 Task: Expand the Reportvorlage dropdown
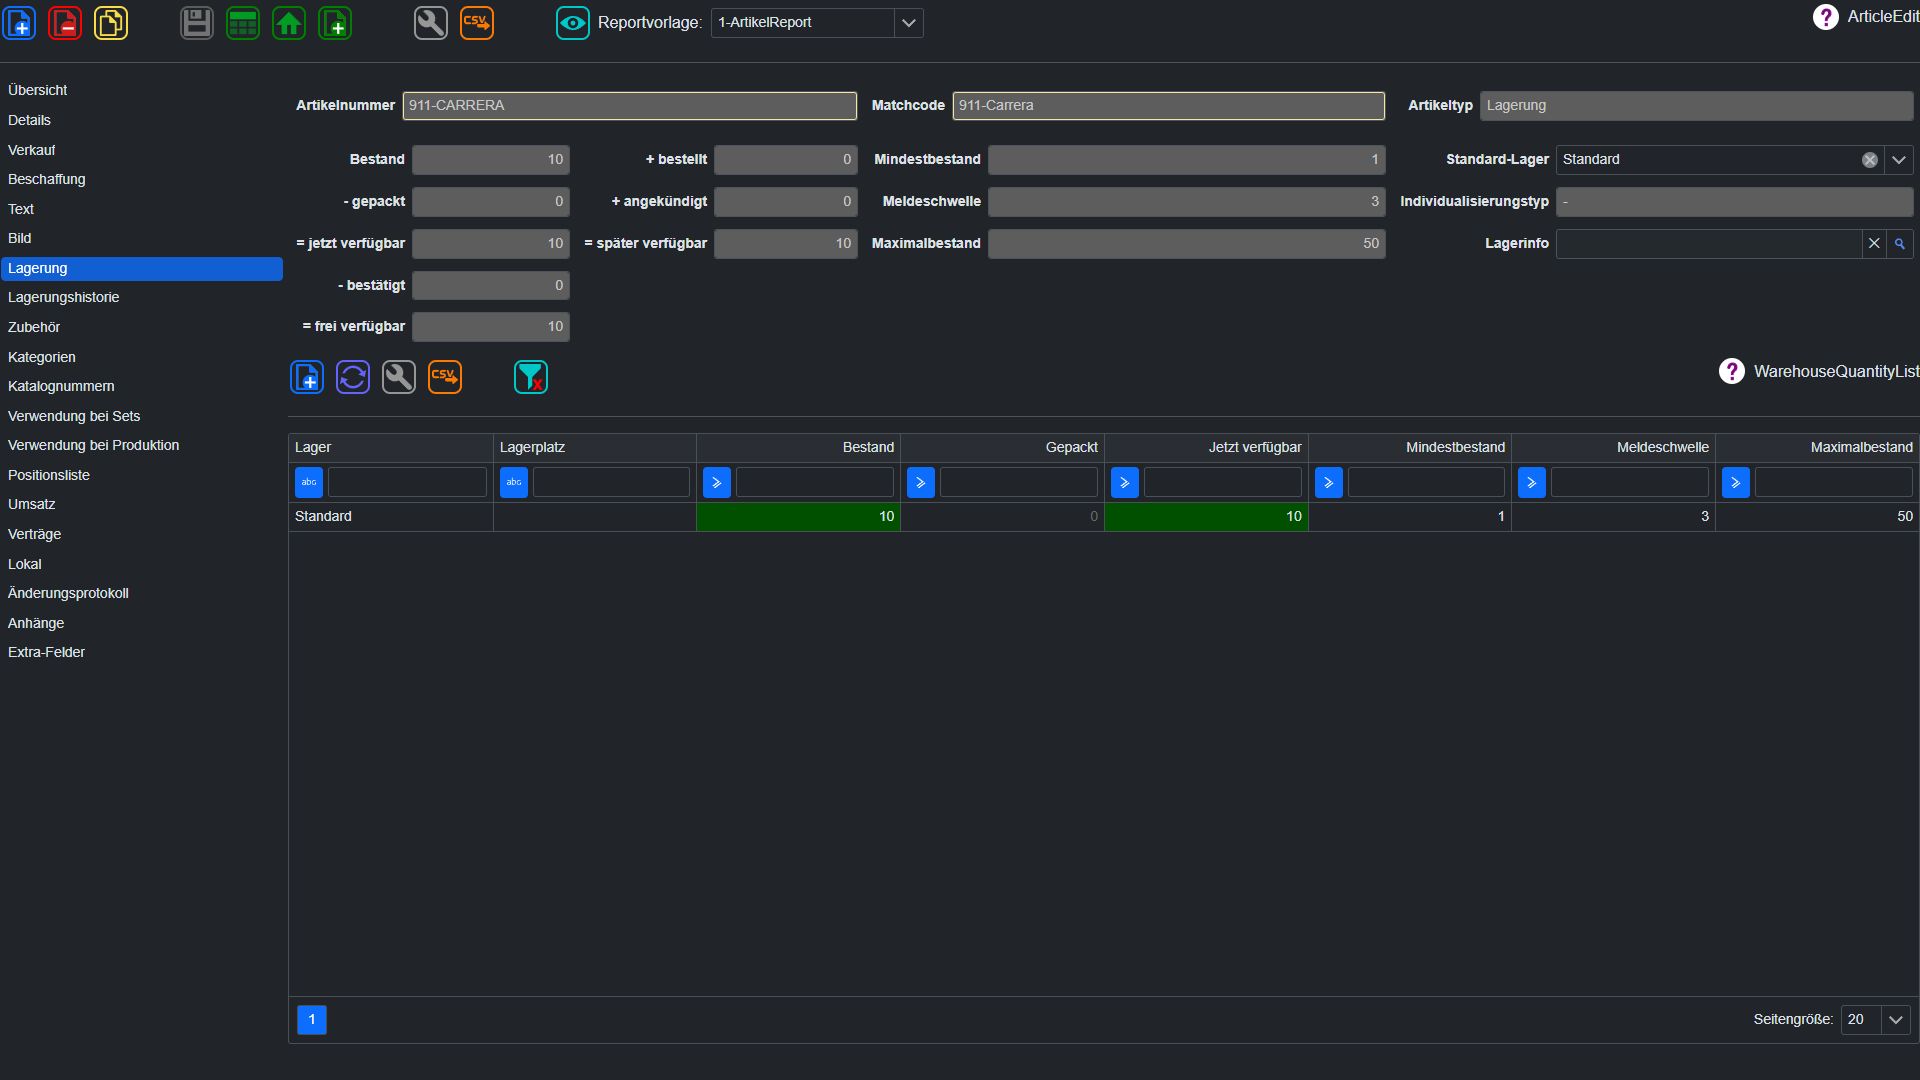click(908, 23)
